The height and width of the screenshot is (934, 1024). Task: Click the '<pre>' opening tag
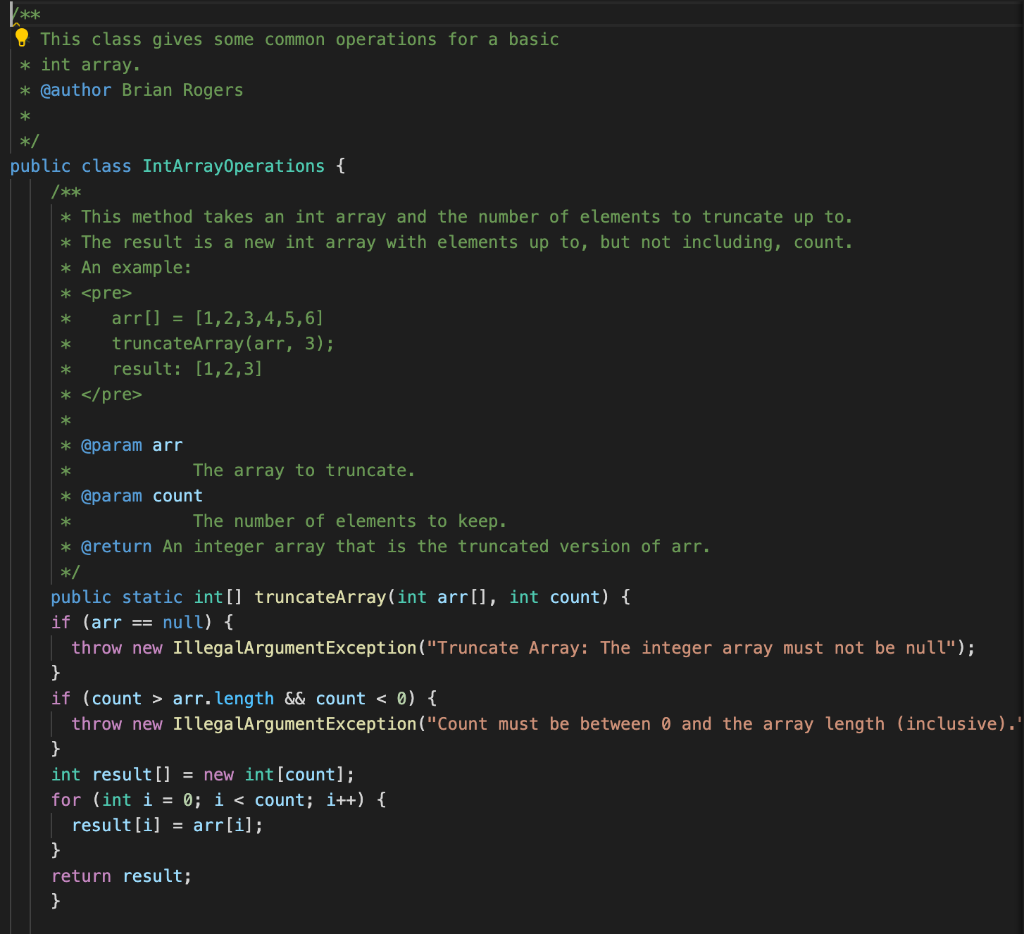106,293
